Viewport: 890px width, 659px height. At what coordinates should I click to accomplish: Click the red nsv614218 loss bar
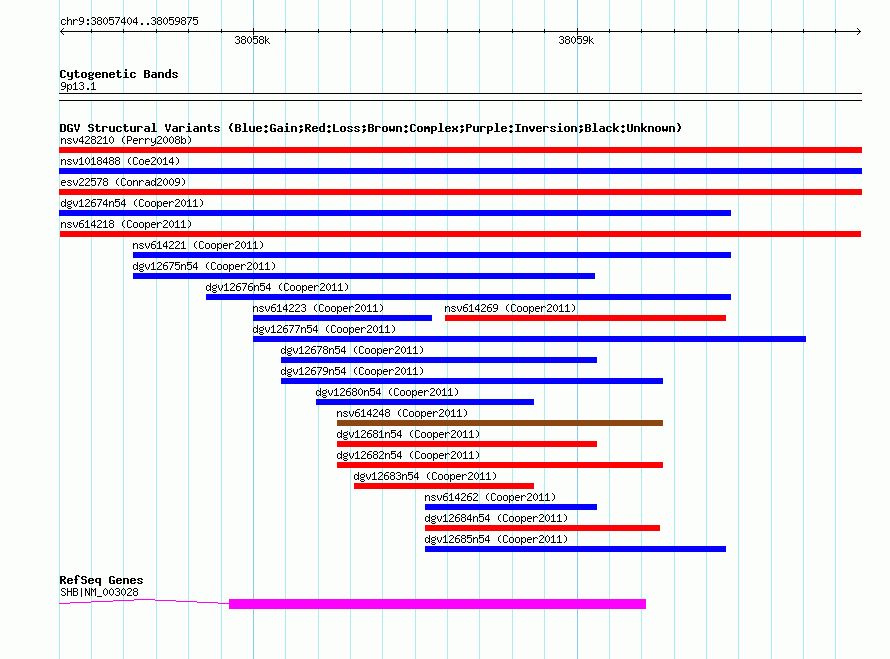[460, 234]
